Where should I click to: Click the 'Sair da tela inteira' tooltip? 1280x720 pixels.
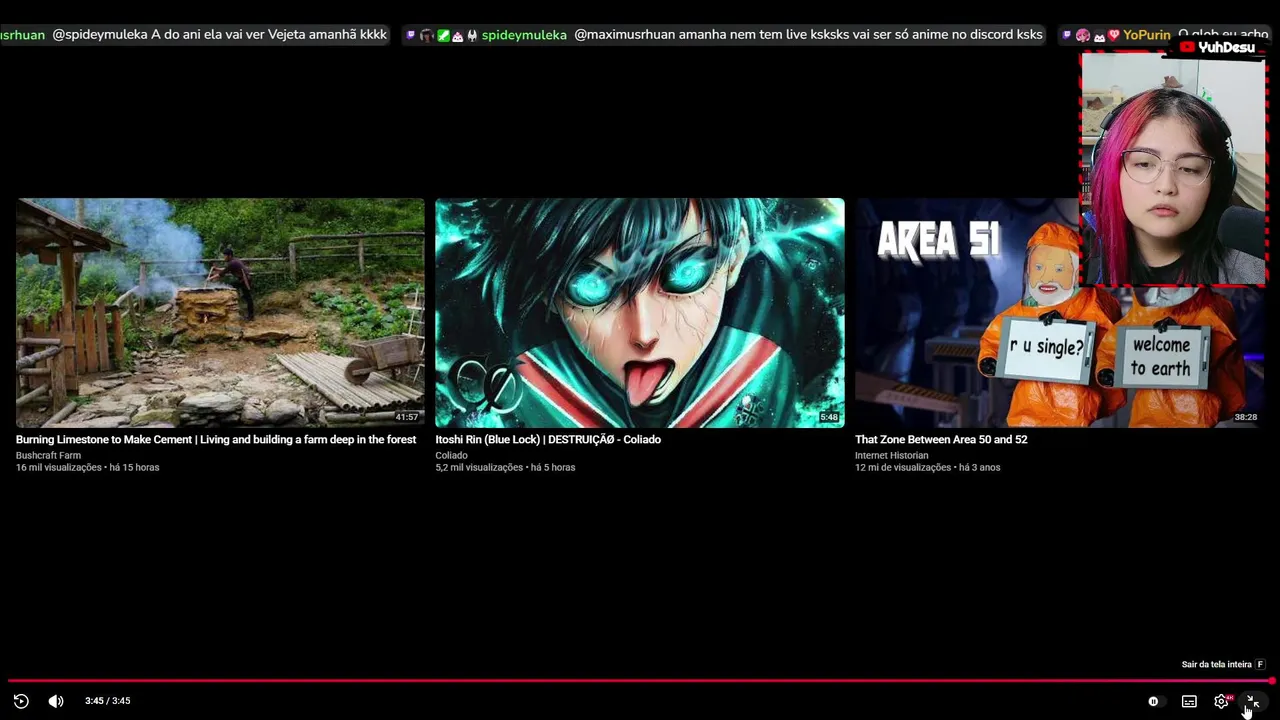pyautogui.click(x=1223, y=664)
